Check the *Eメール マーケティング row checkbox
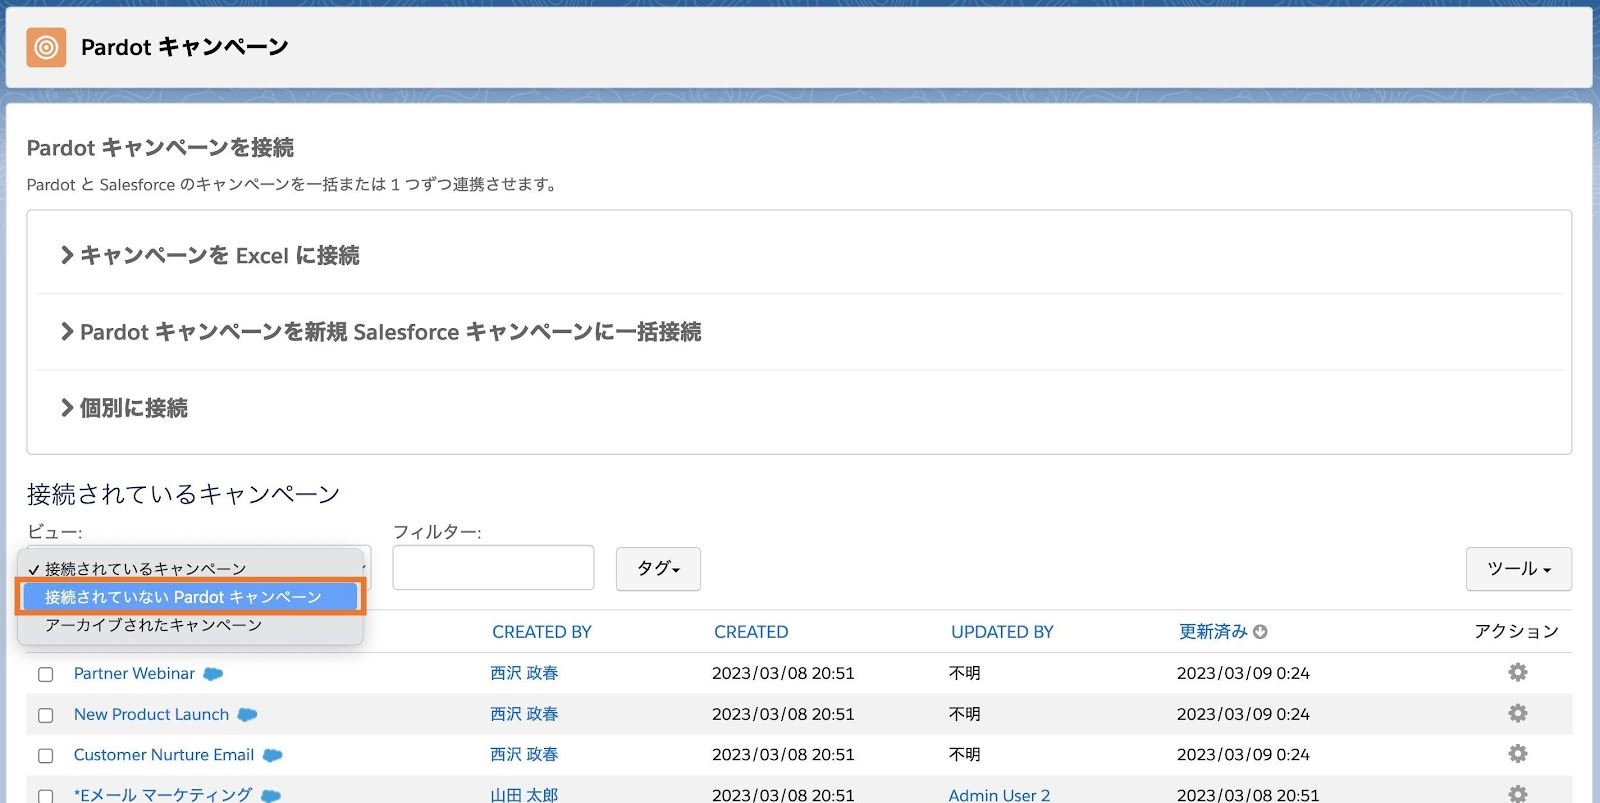The height and width of the screenshot is (803, 1600). [x=46, y=796]
